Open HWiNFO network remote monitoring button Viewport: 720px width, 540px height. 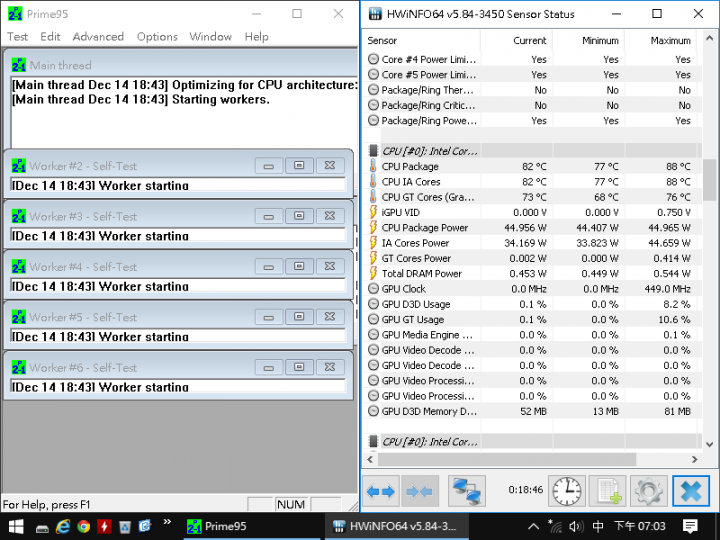(467, 491)
